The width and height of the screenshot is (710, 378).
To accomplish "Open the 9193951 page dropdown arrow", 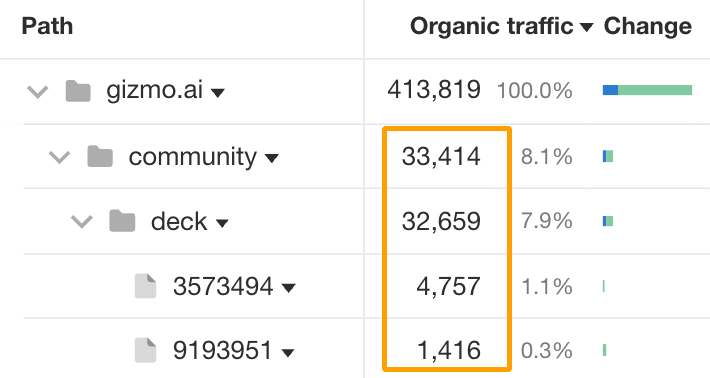I will point(288,352).
